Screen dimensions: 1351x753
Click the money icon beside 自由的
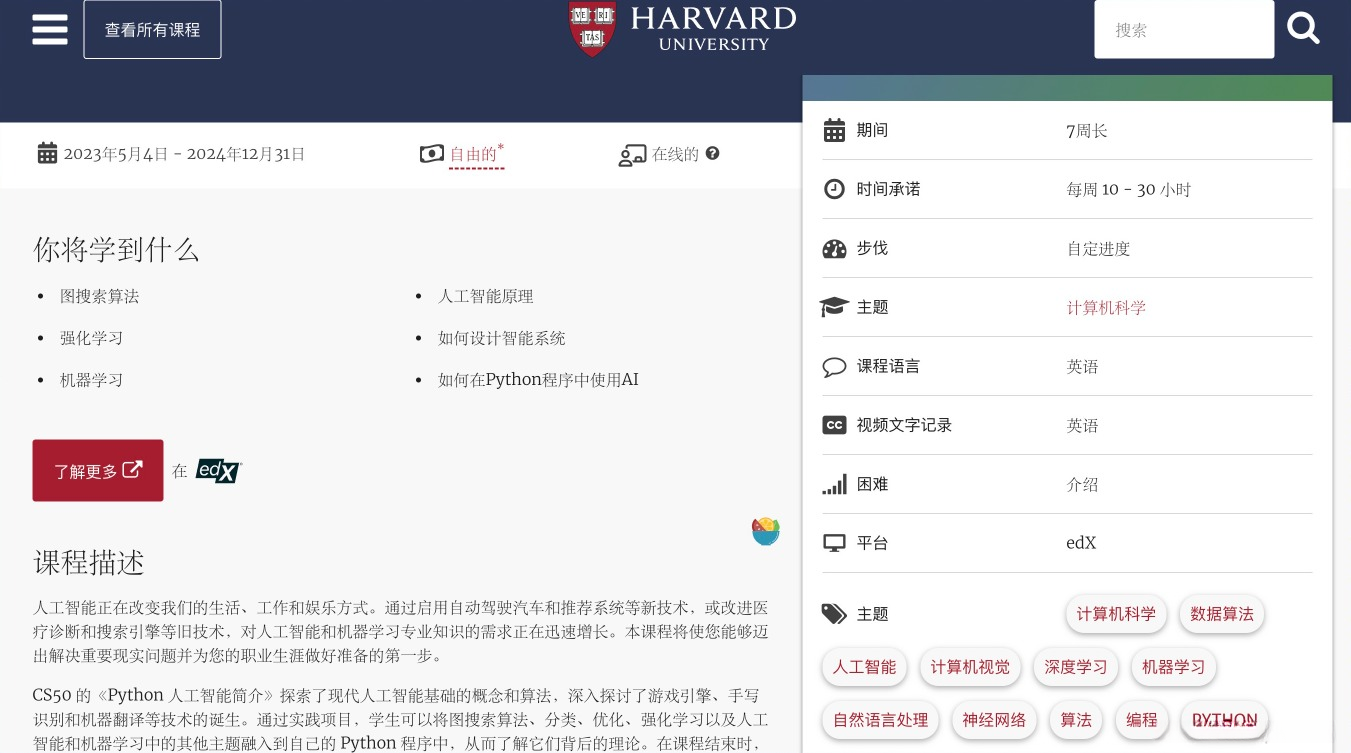coord(431,154)
